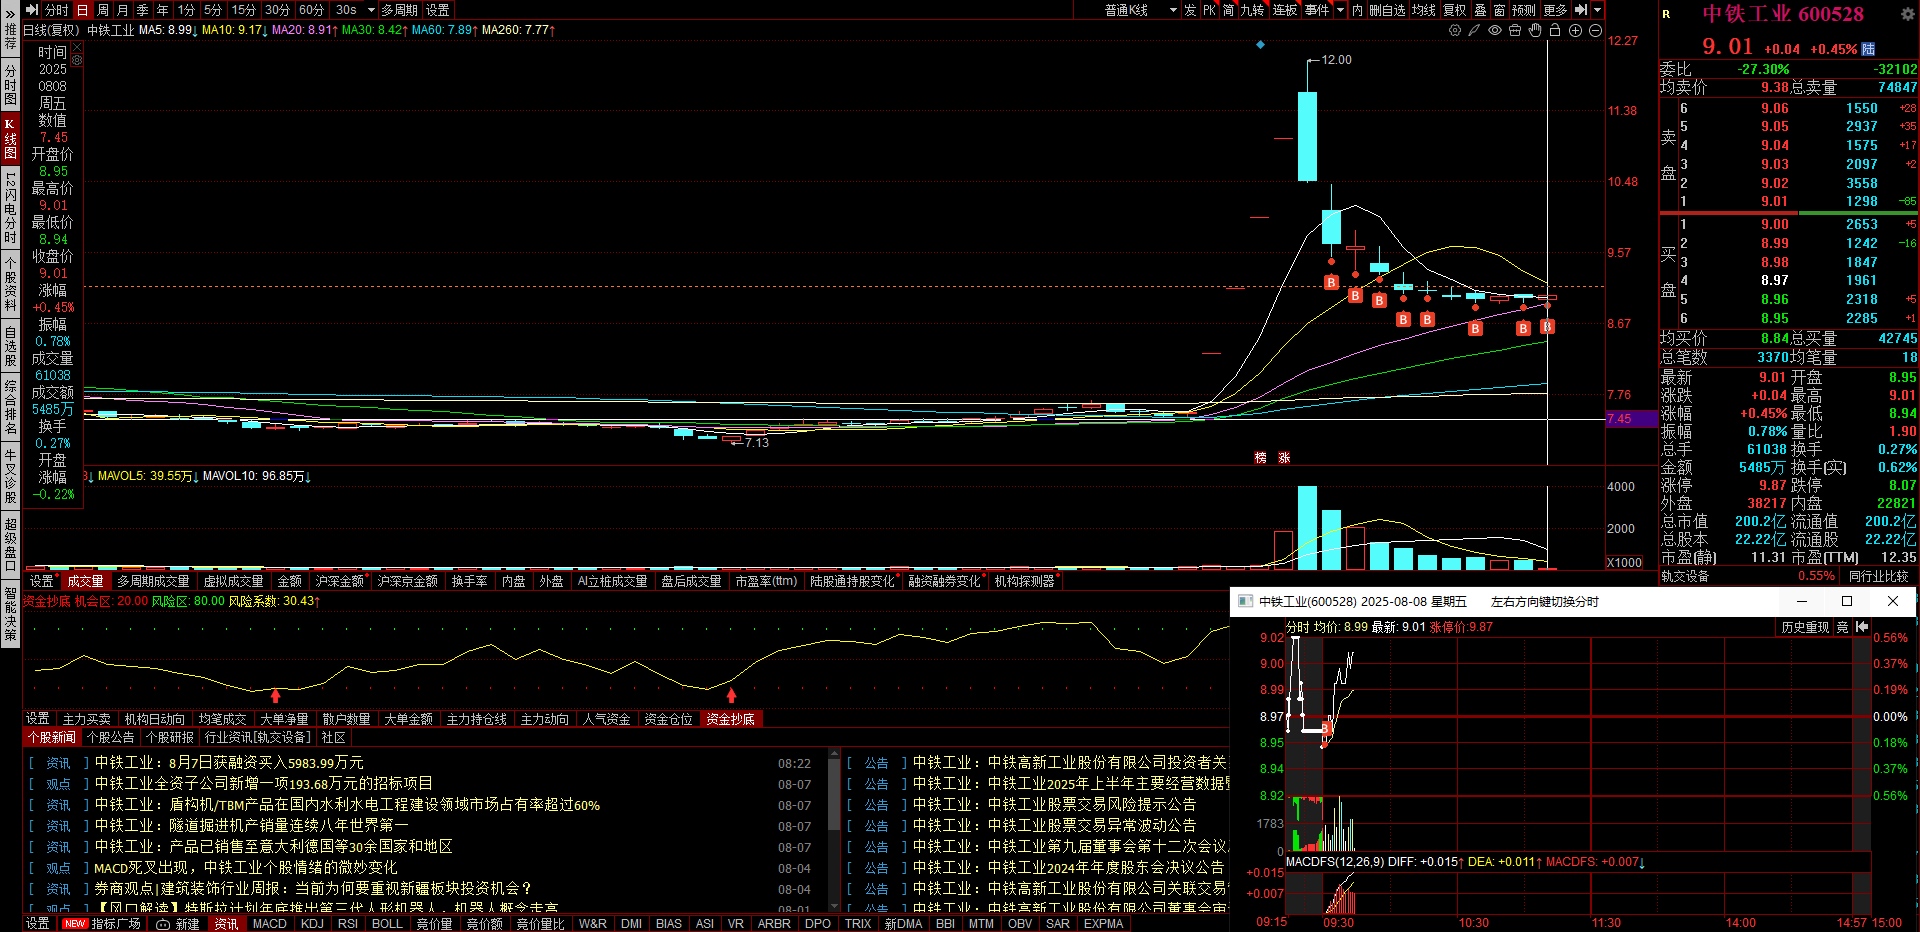Image resolution: width=1920 pixels, height=932 pixels.
Task: Select the 金额 volume indicator tab
Action: 289,581
